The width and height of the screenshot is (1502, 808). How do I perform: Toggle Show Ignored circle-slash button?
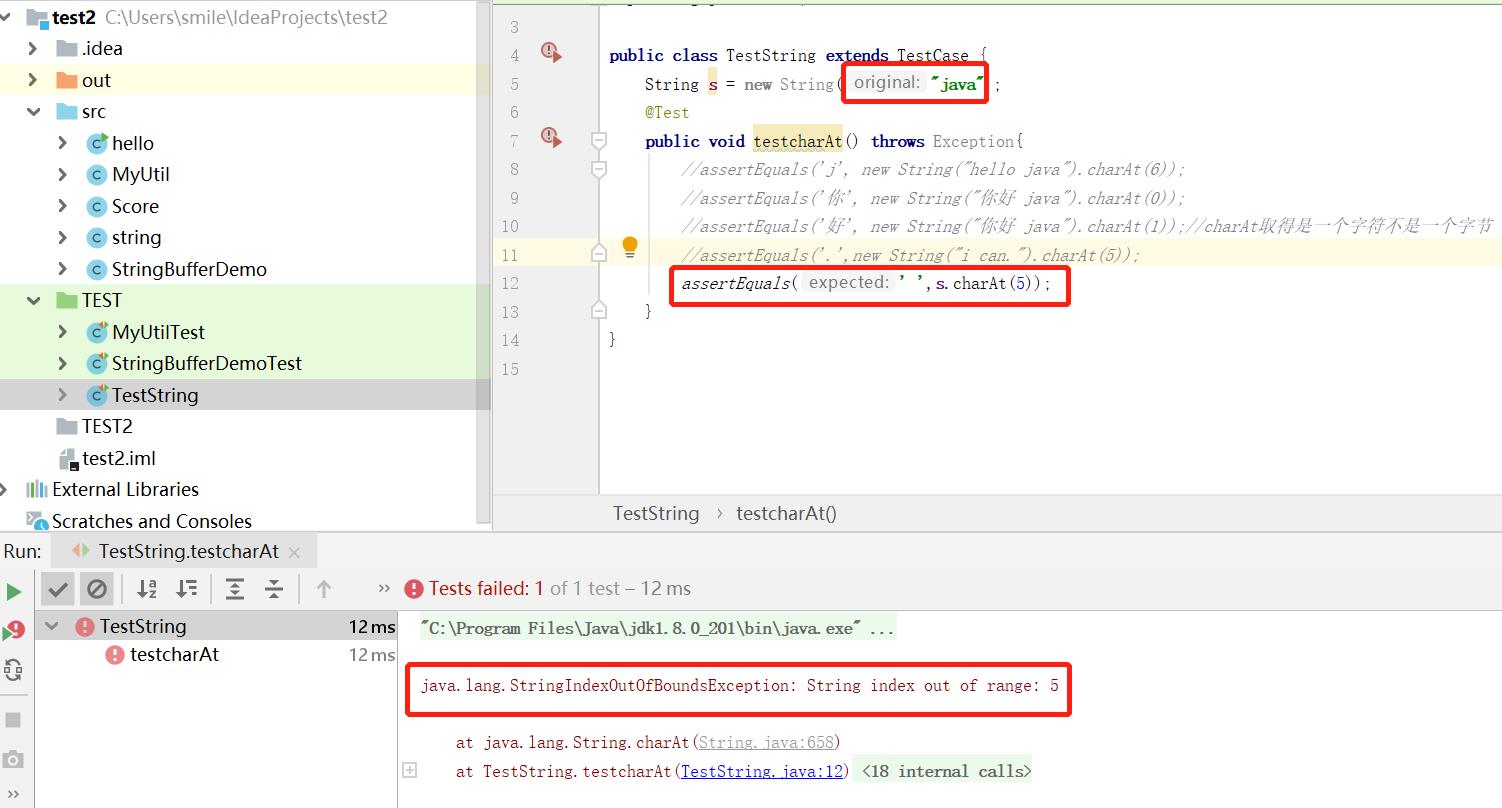pos(97,589)
